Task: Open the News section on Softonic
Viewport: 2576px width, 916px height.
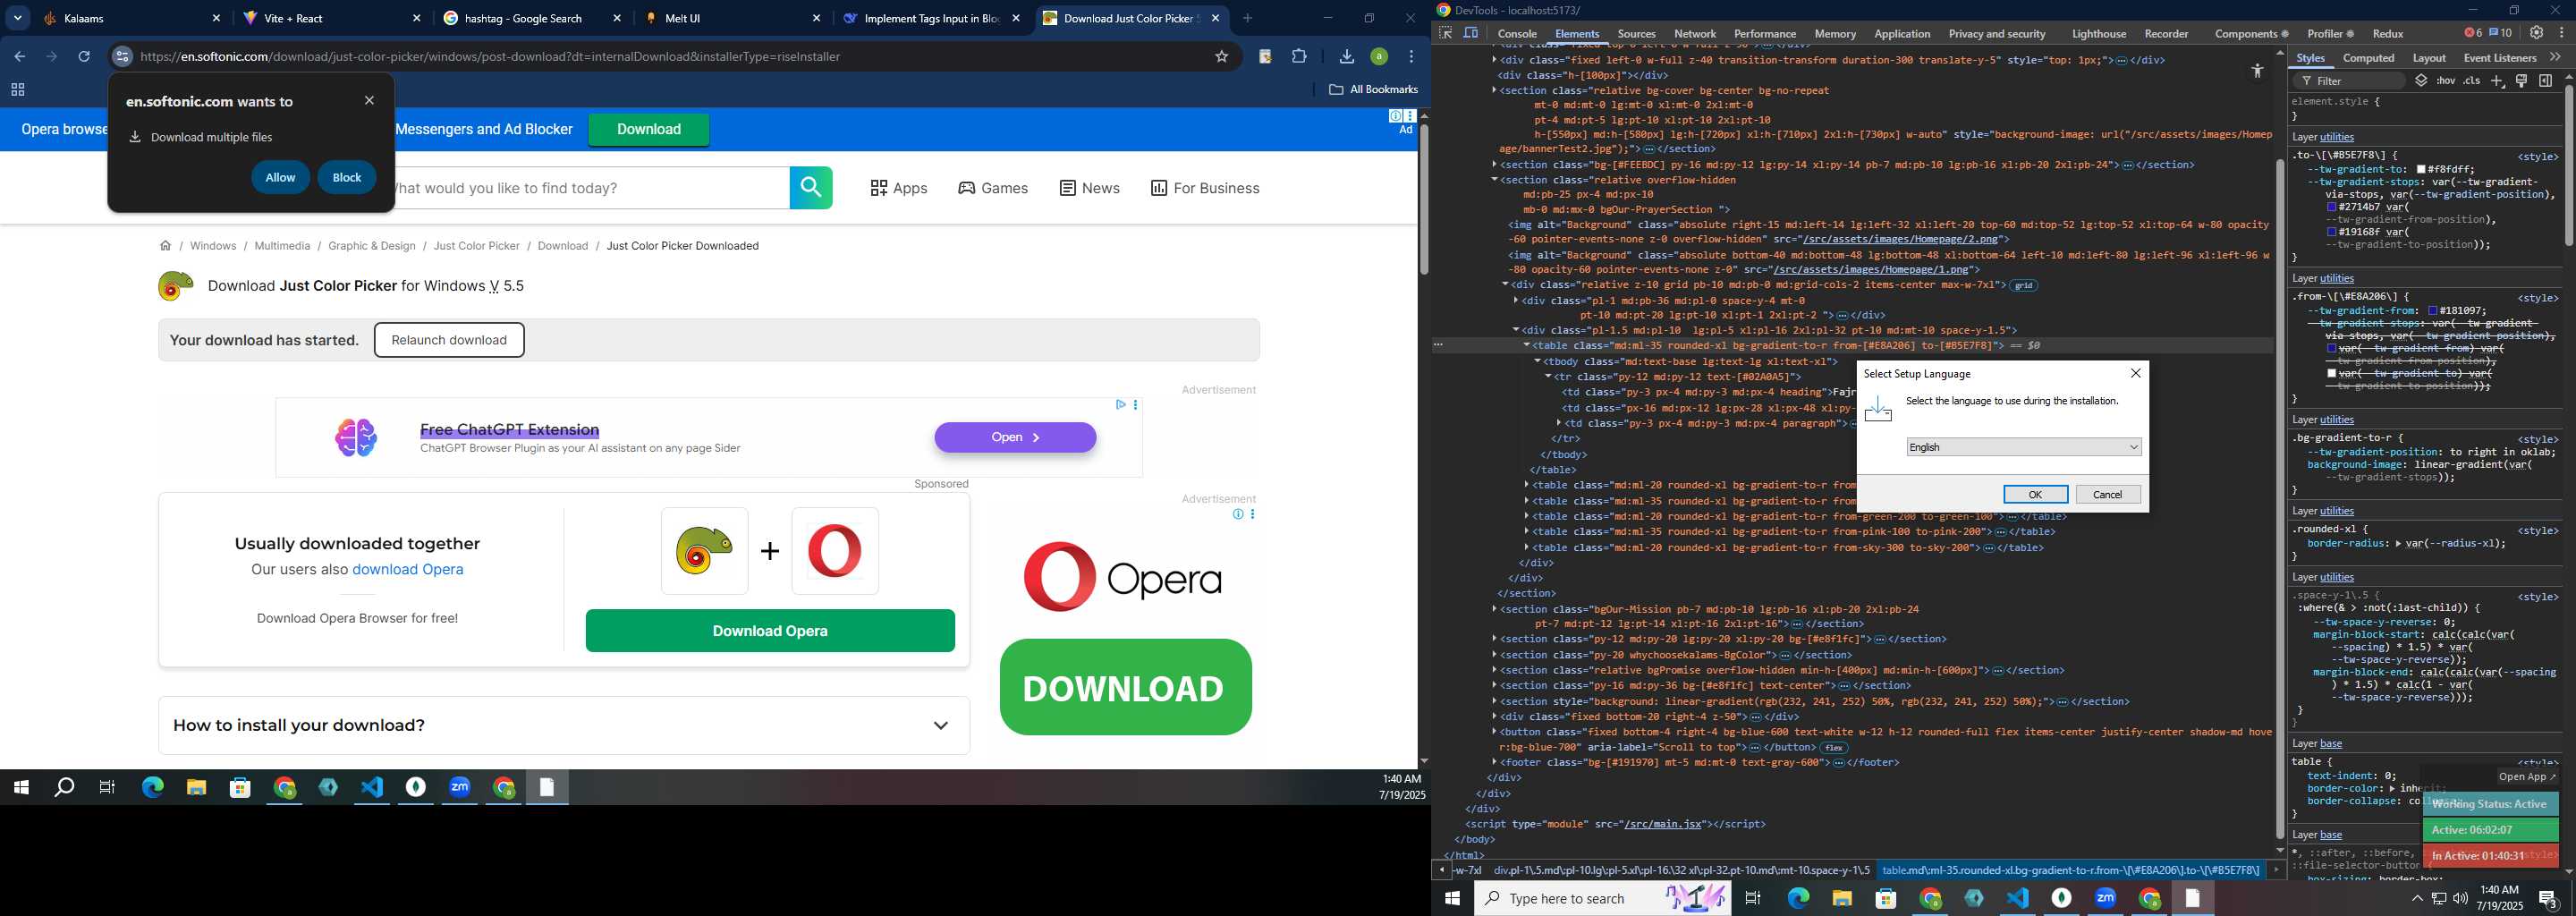Action: [x=1089, y=188]
